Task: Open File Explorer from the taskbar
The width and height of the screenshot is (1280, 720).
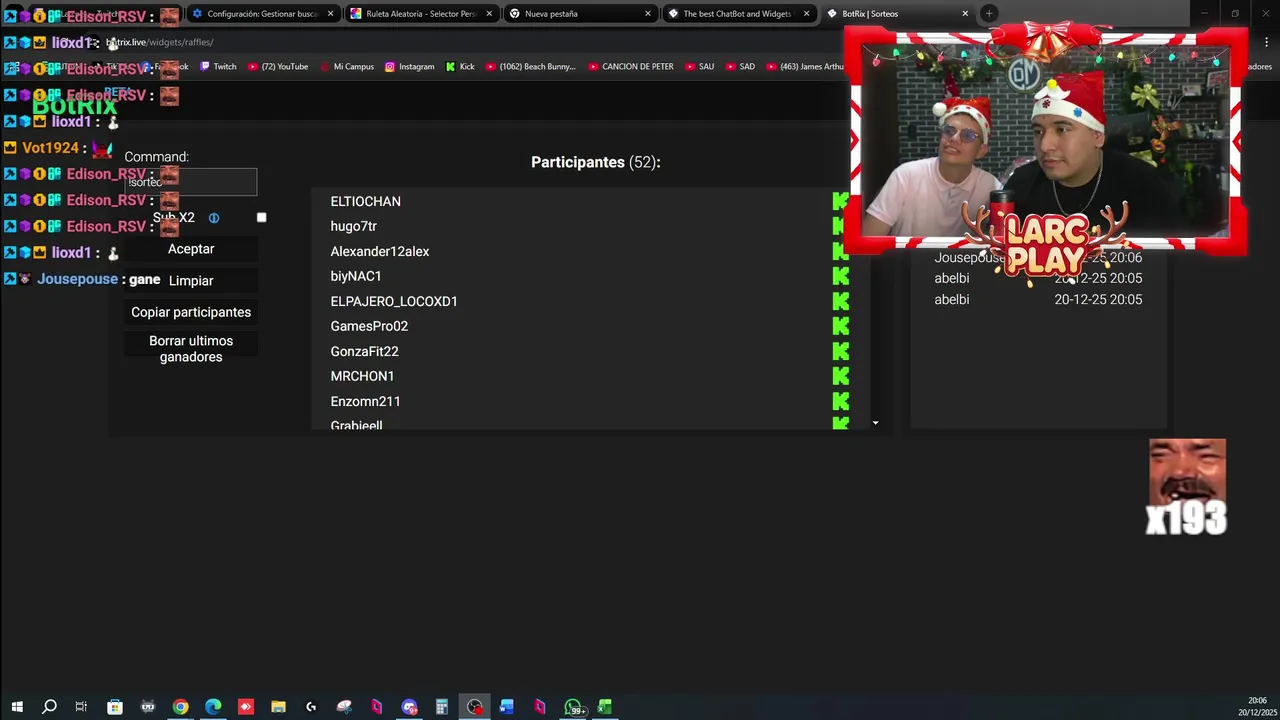Action: coord(278,707)
